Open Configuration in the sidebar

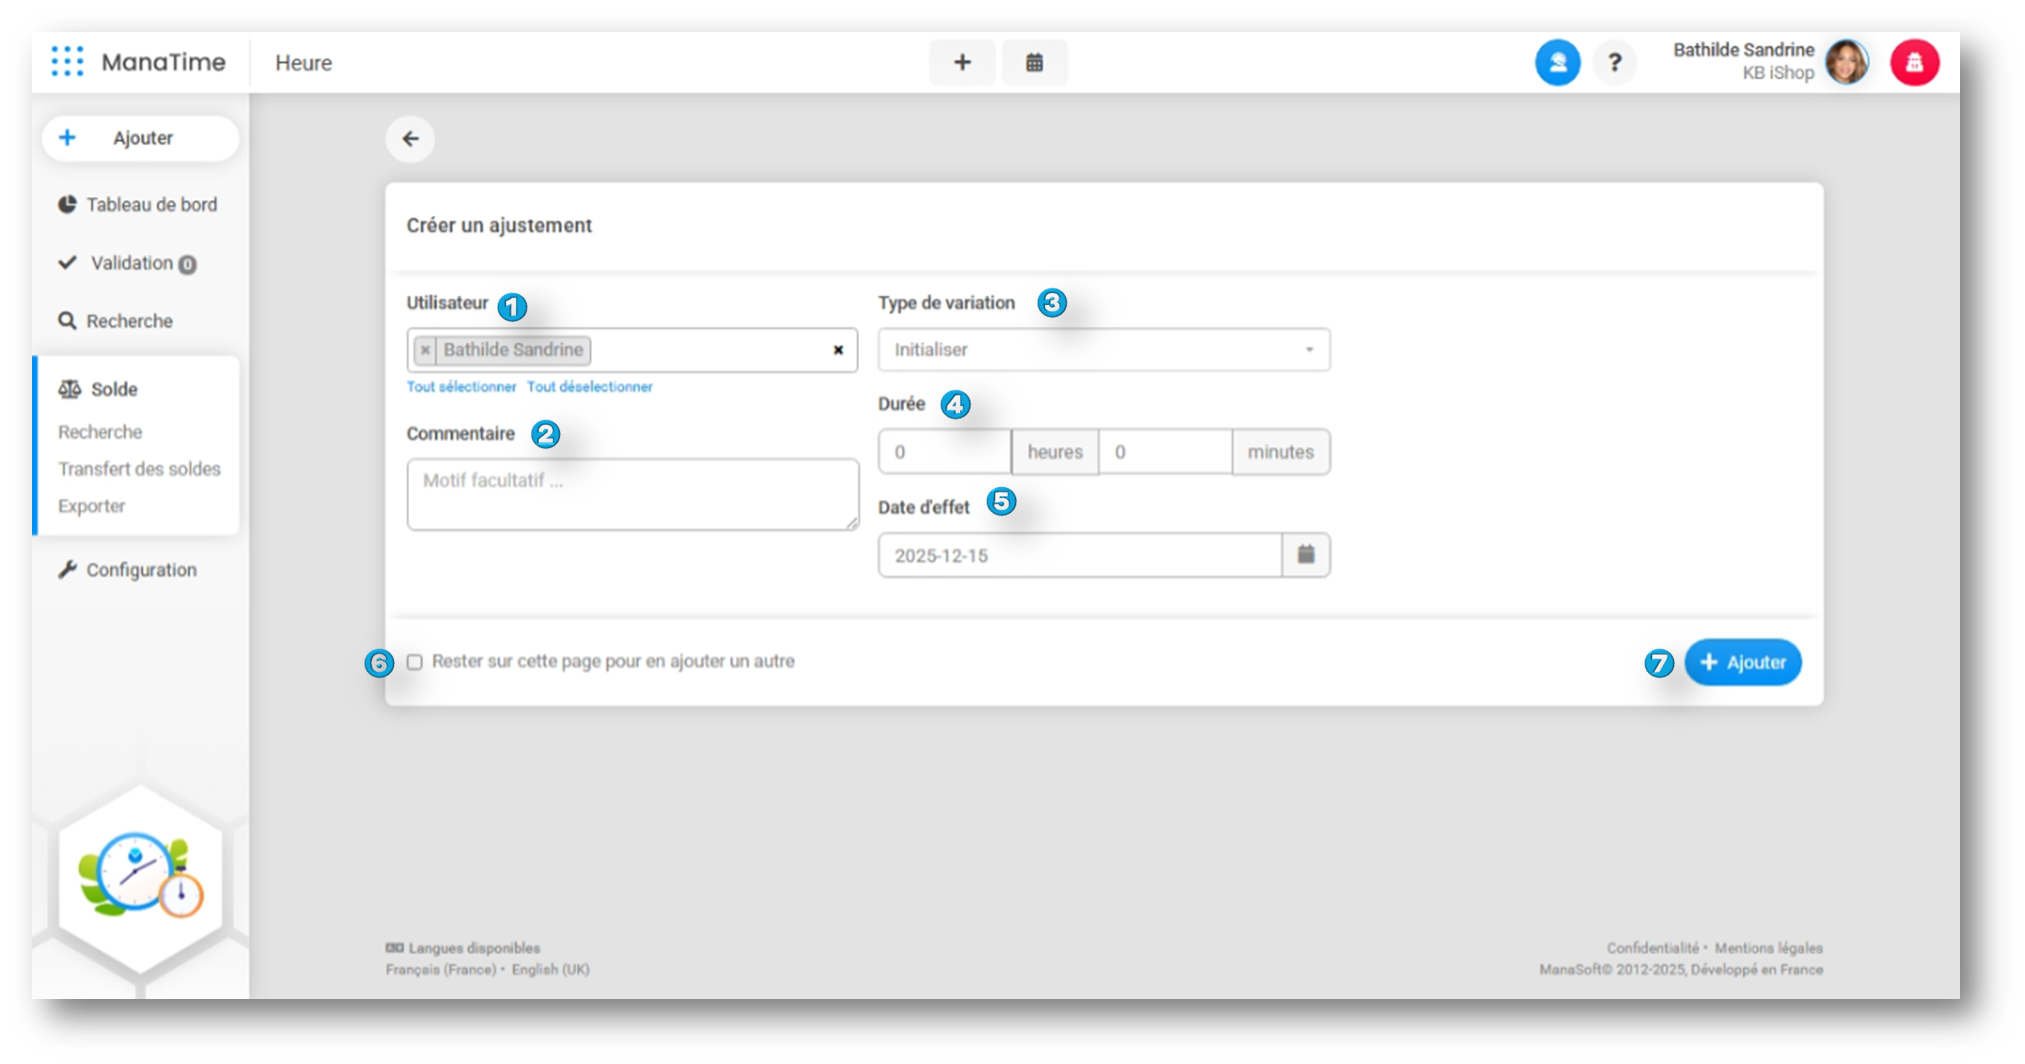pyautogui.click(x=141, y=570)
